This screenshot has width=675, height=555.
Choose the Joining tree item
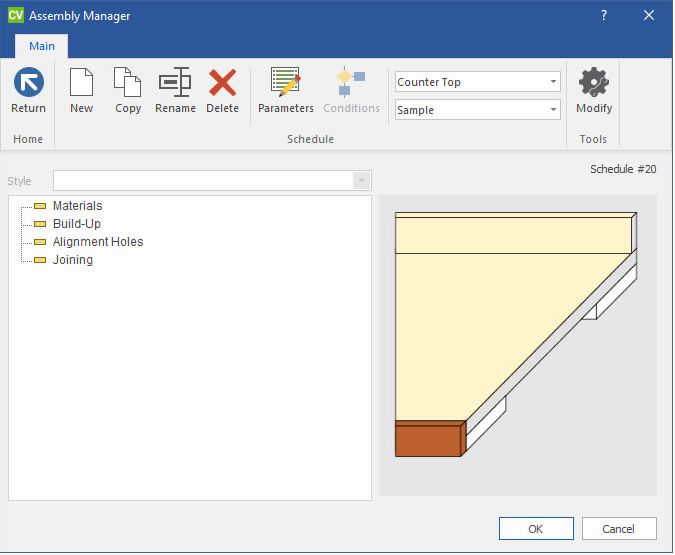point(72,260)
